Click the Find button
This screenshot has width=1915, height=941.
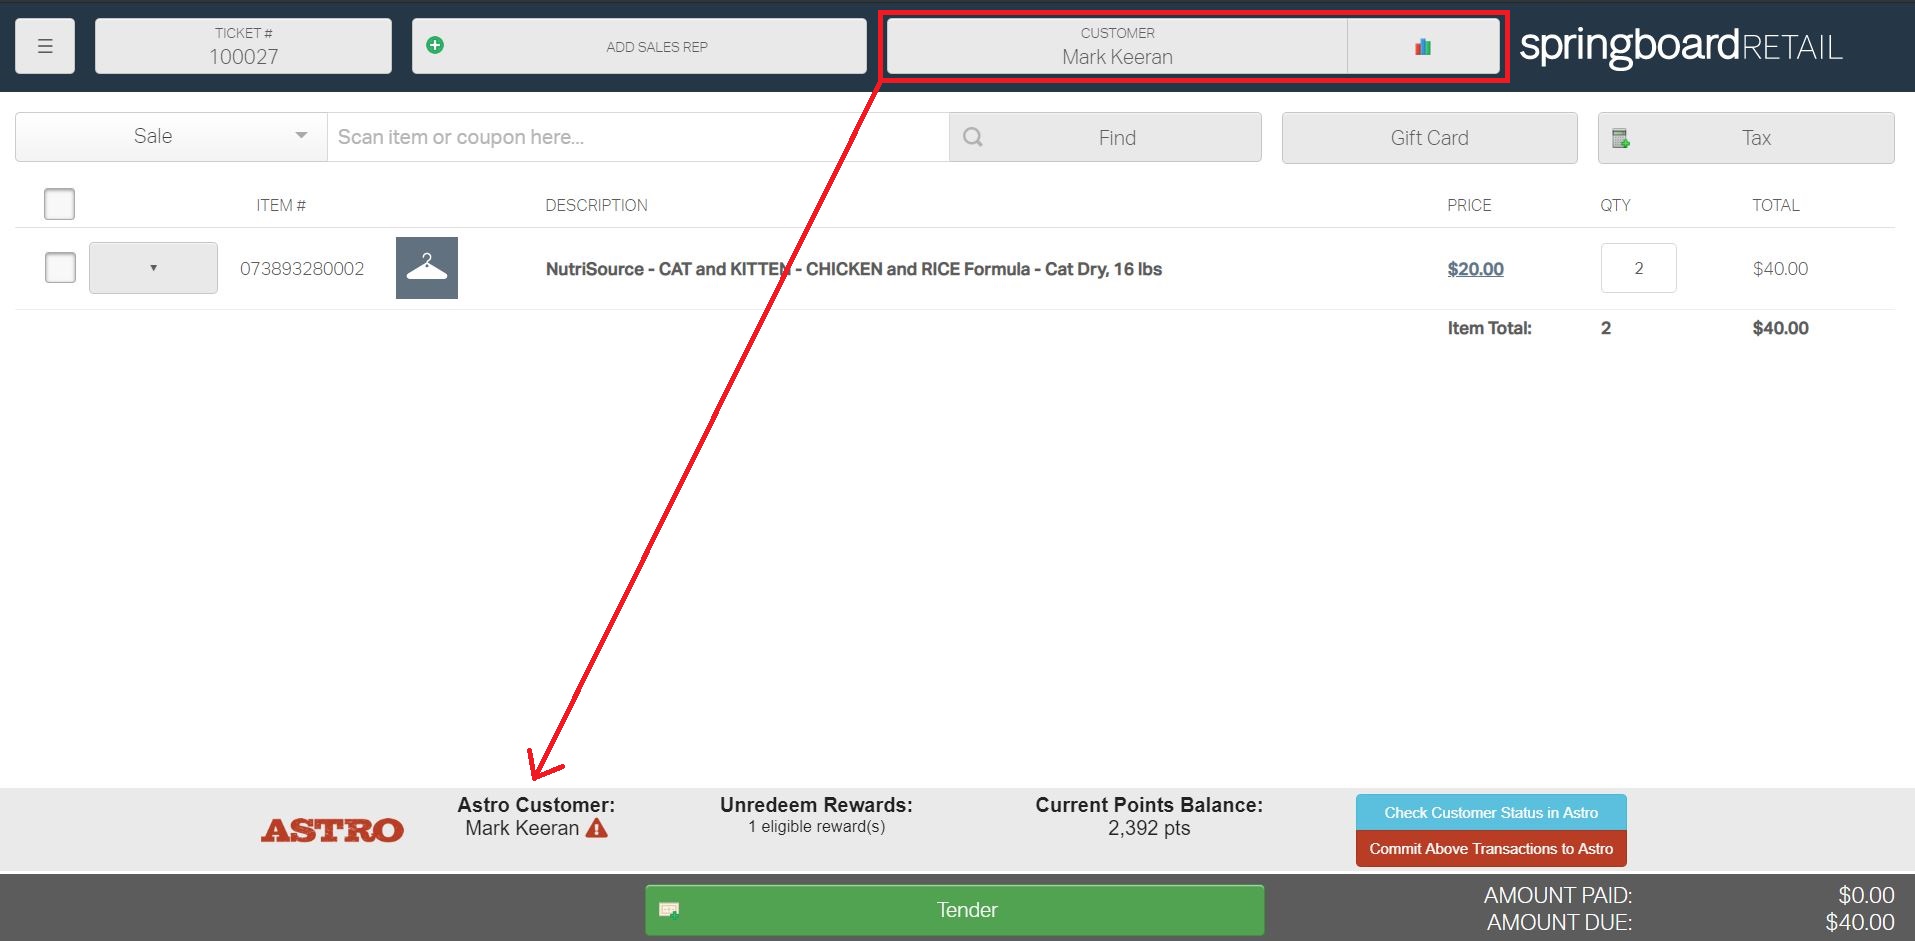point(1105,138)
